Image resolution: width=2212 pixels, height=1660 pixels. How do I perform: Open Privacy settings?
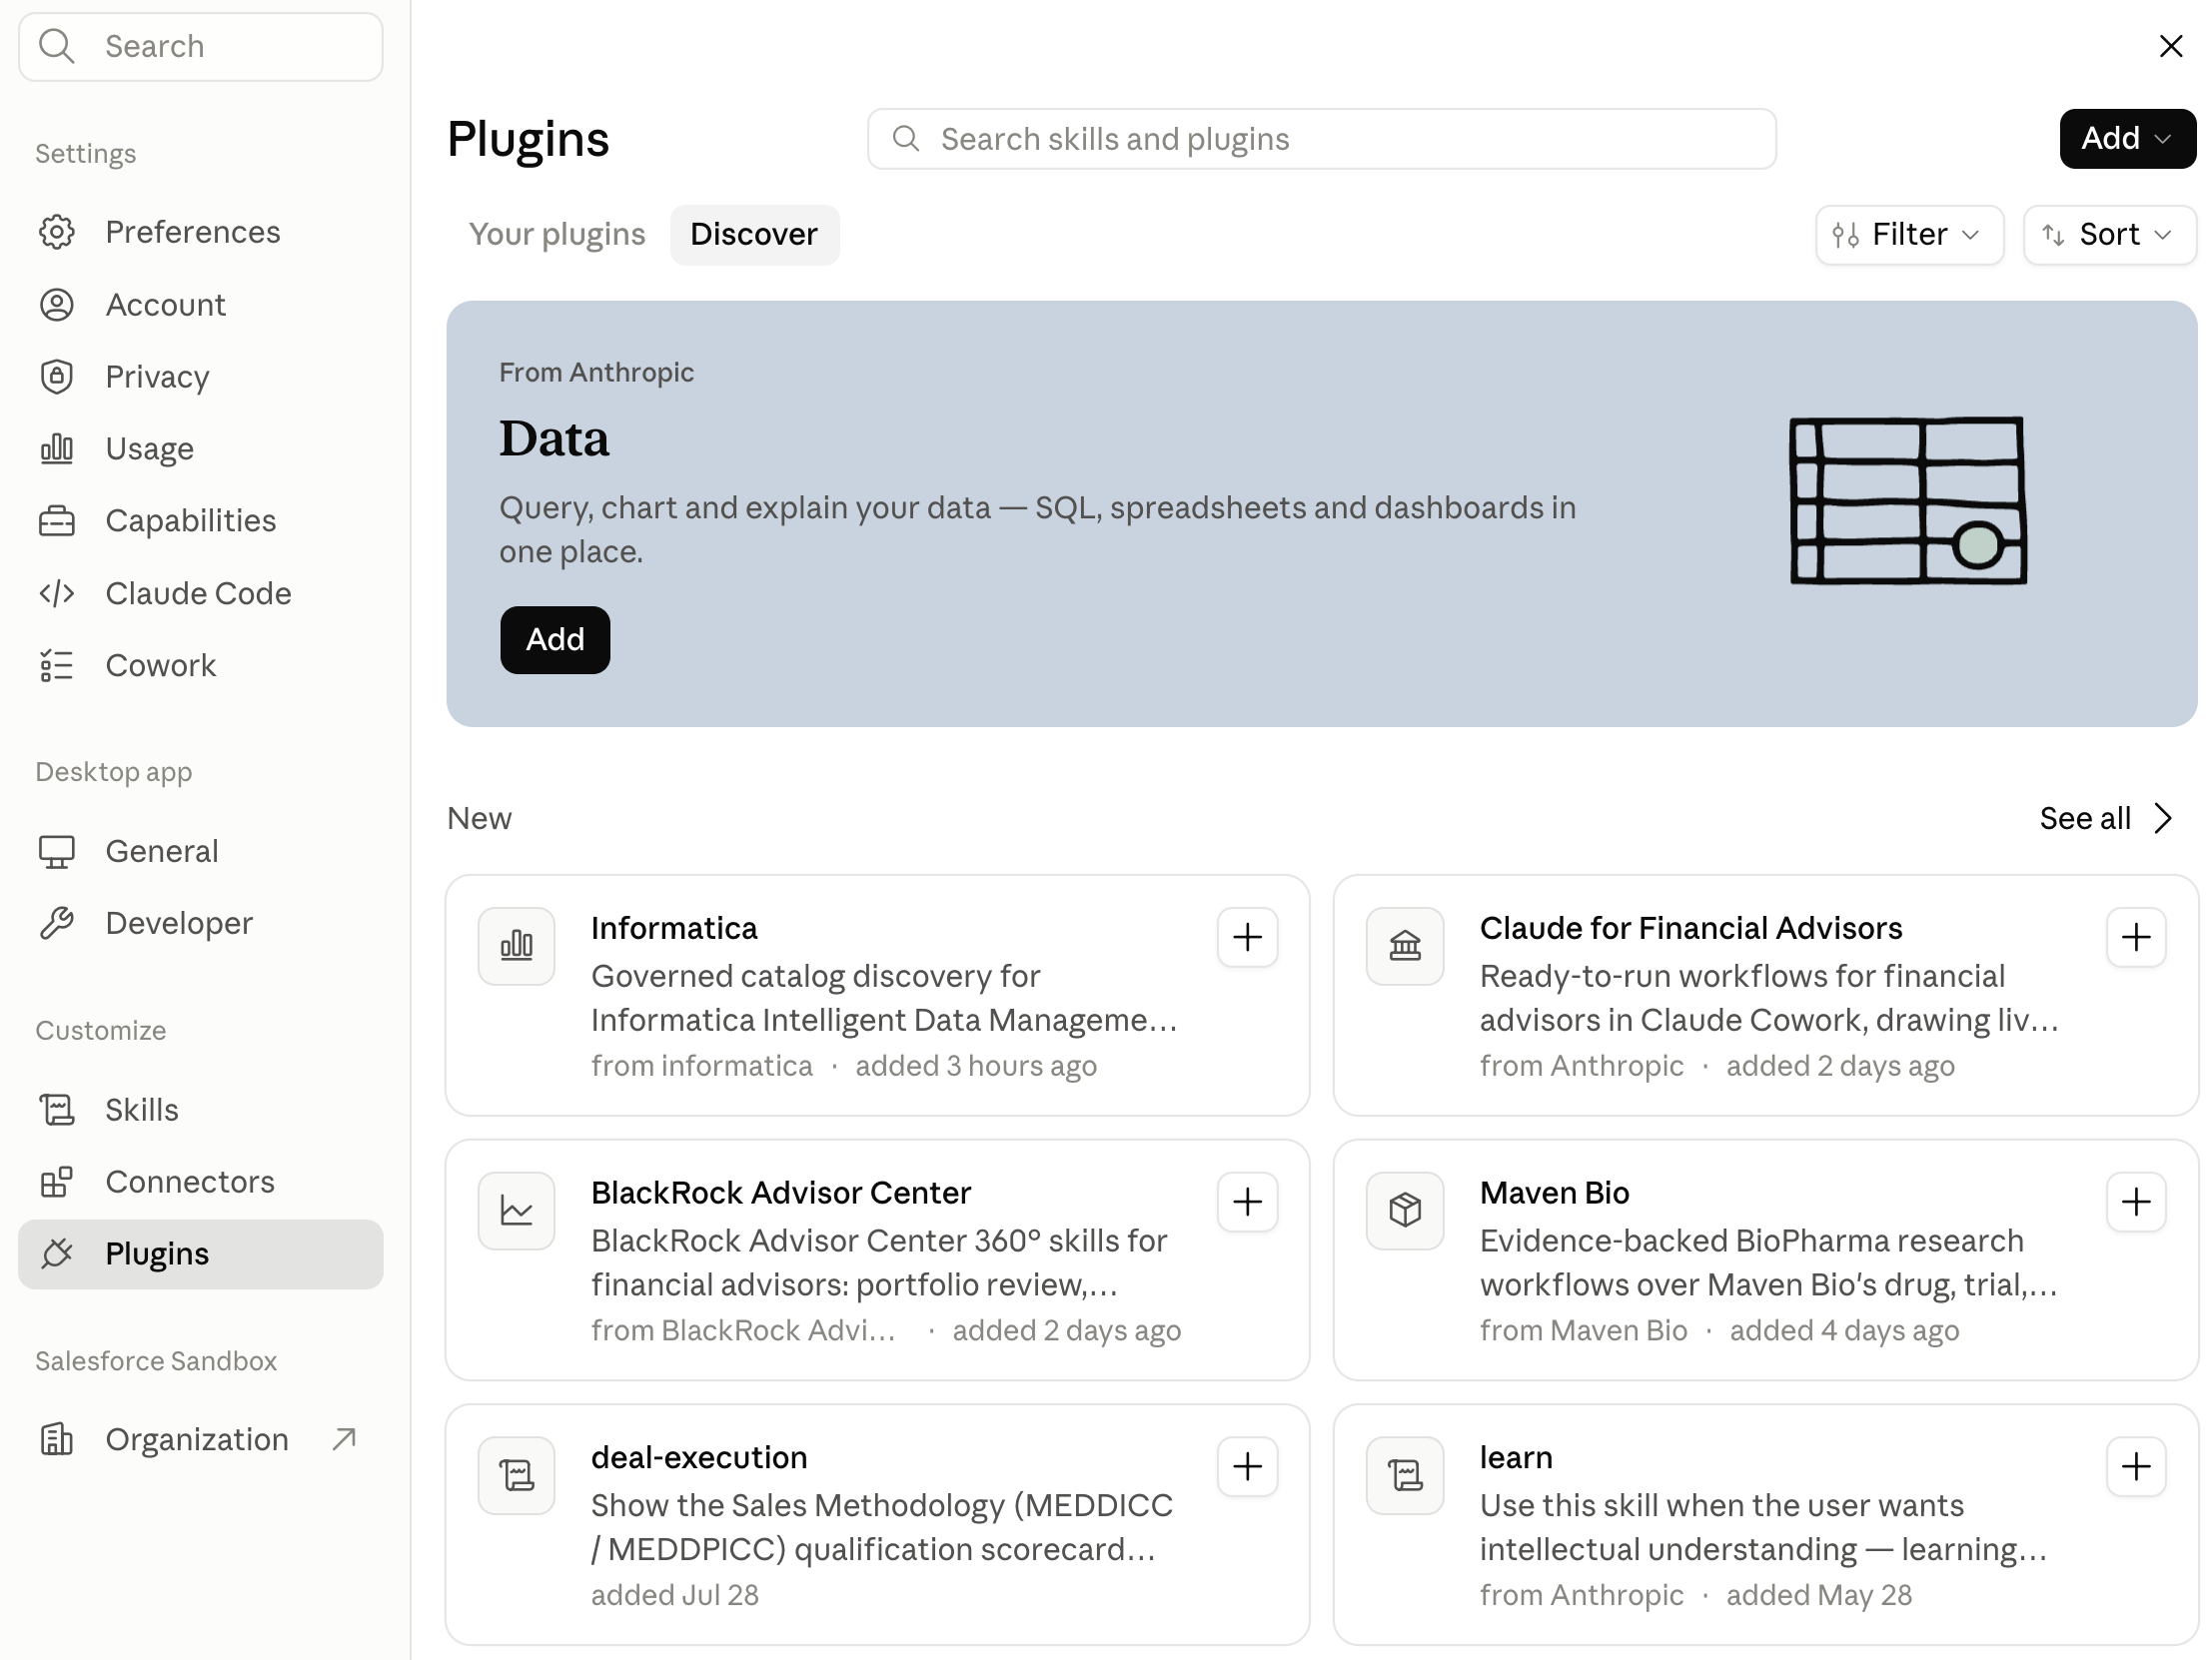pyautogui.click(x=200, y=377)
